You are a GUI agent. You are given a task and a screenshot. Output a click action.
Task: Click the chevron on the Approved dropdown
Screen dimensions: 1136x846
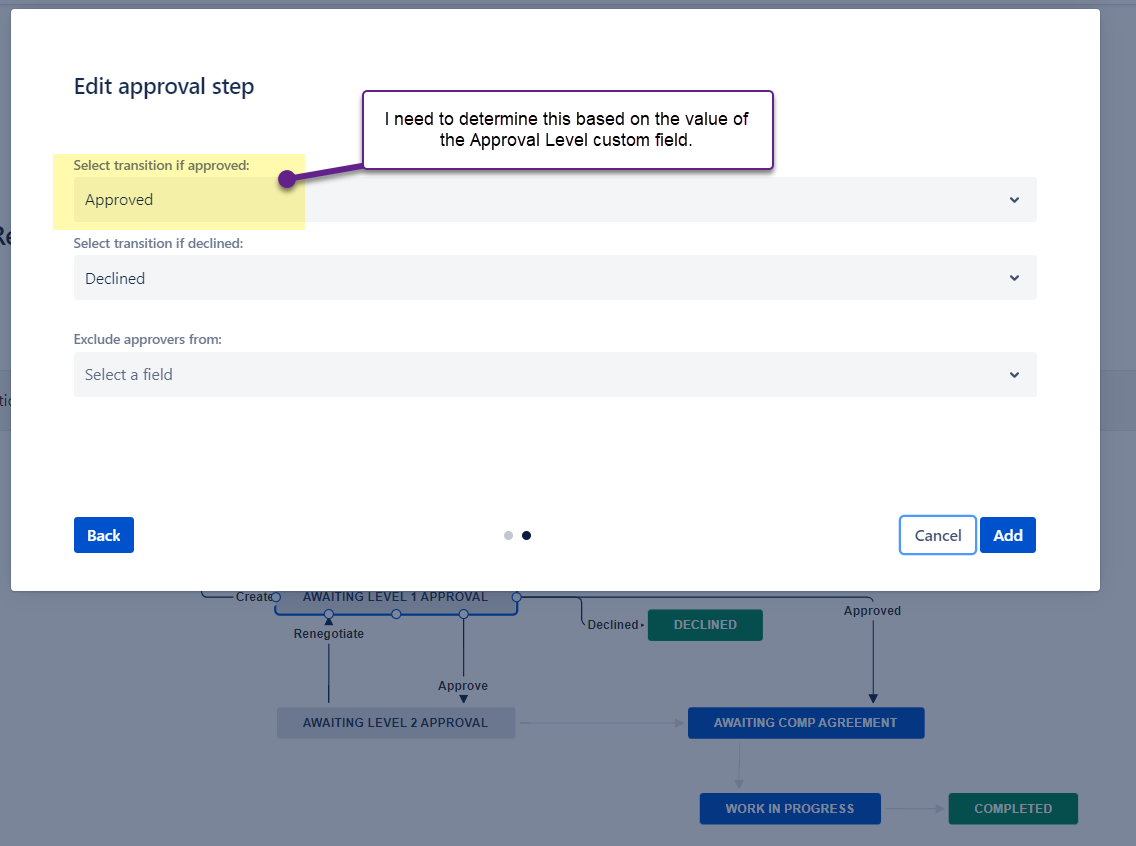tap(1014, 199)
